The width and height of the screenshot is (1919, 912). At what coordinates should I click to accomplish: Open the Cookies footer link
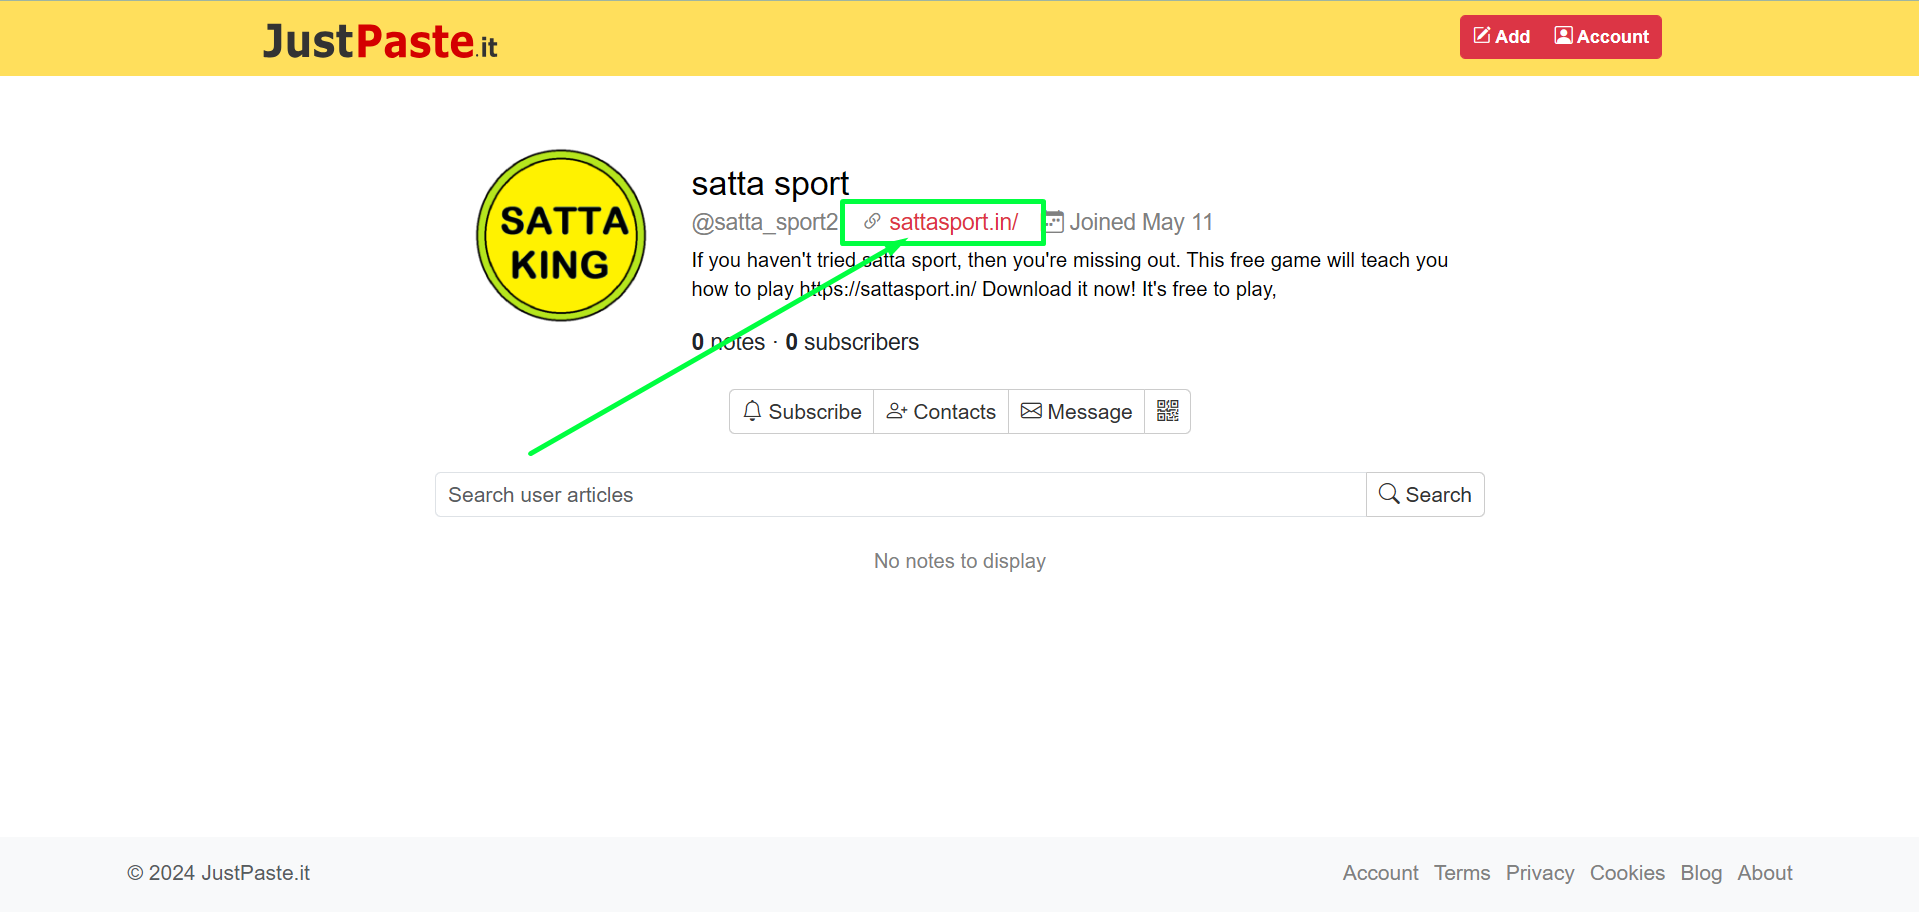[x=1627, y=873]
